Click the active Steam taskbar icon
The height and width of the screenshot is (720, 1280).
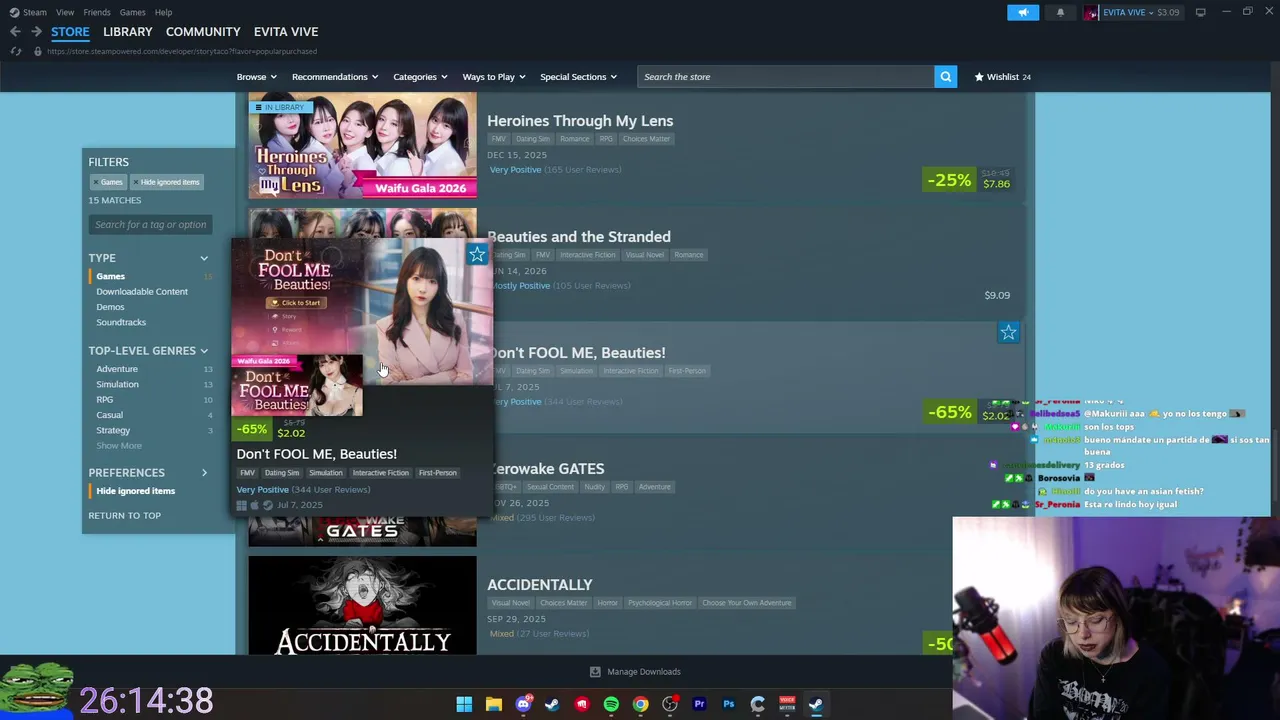[x=816, y=704]
